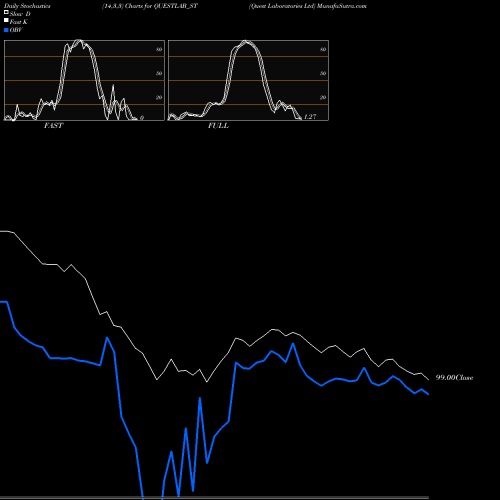Click the 50 level label in FAST chart

coord(159,73)
